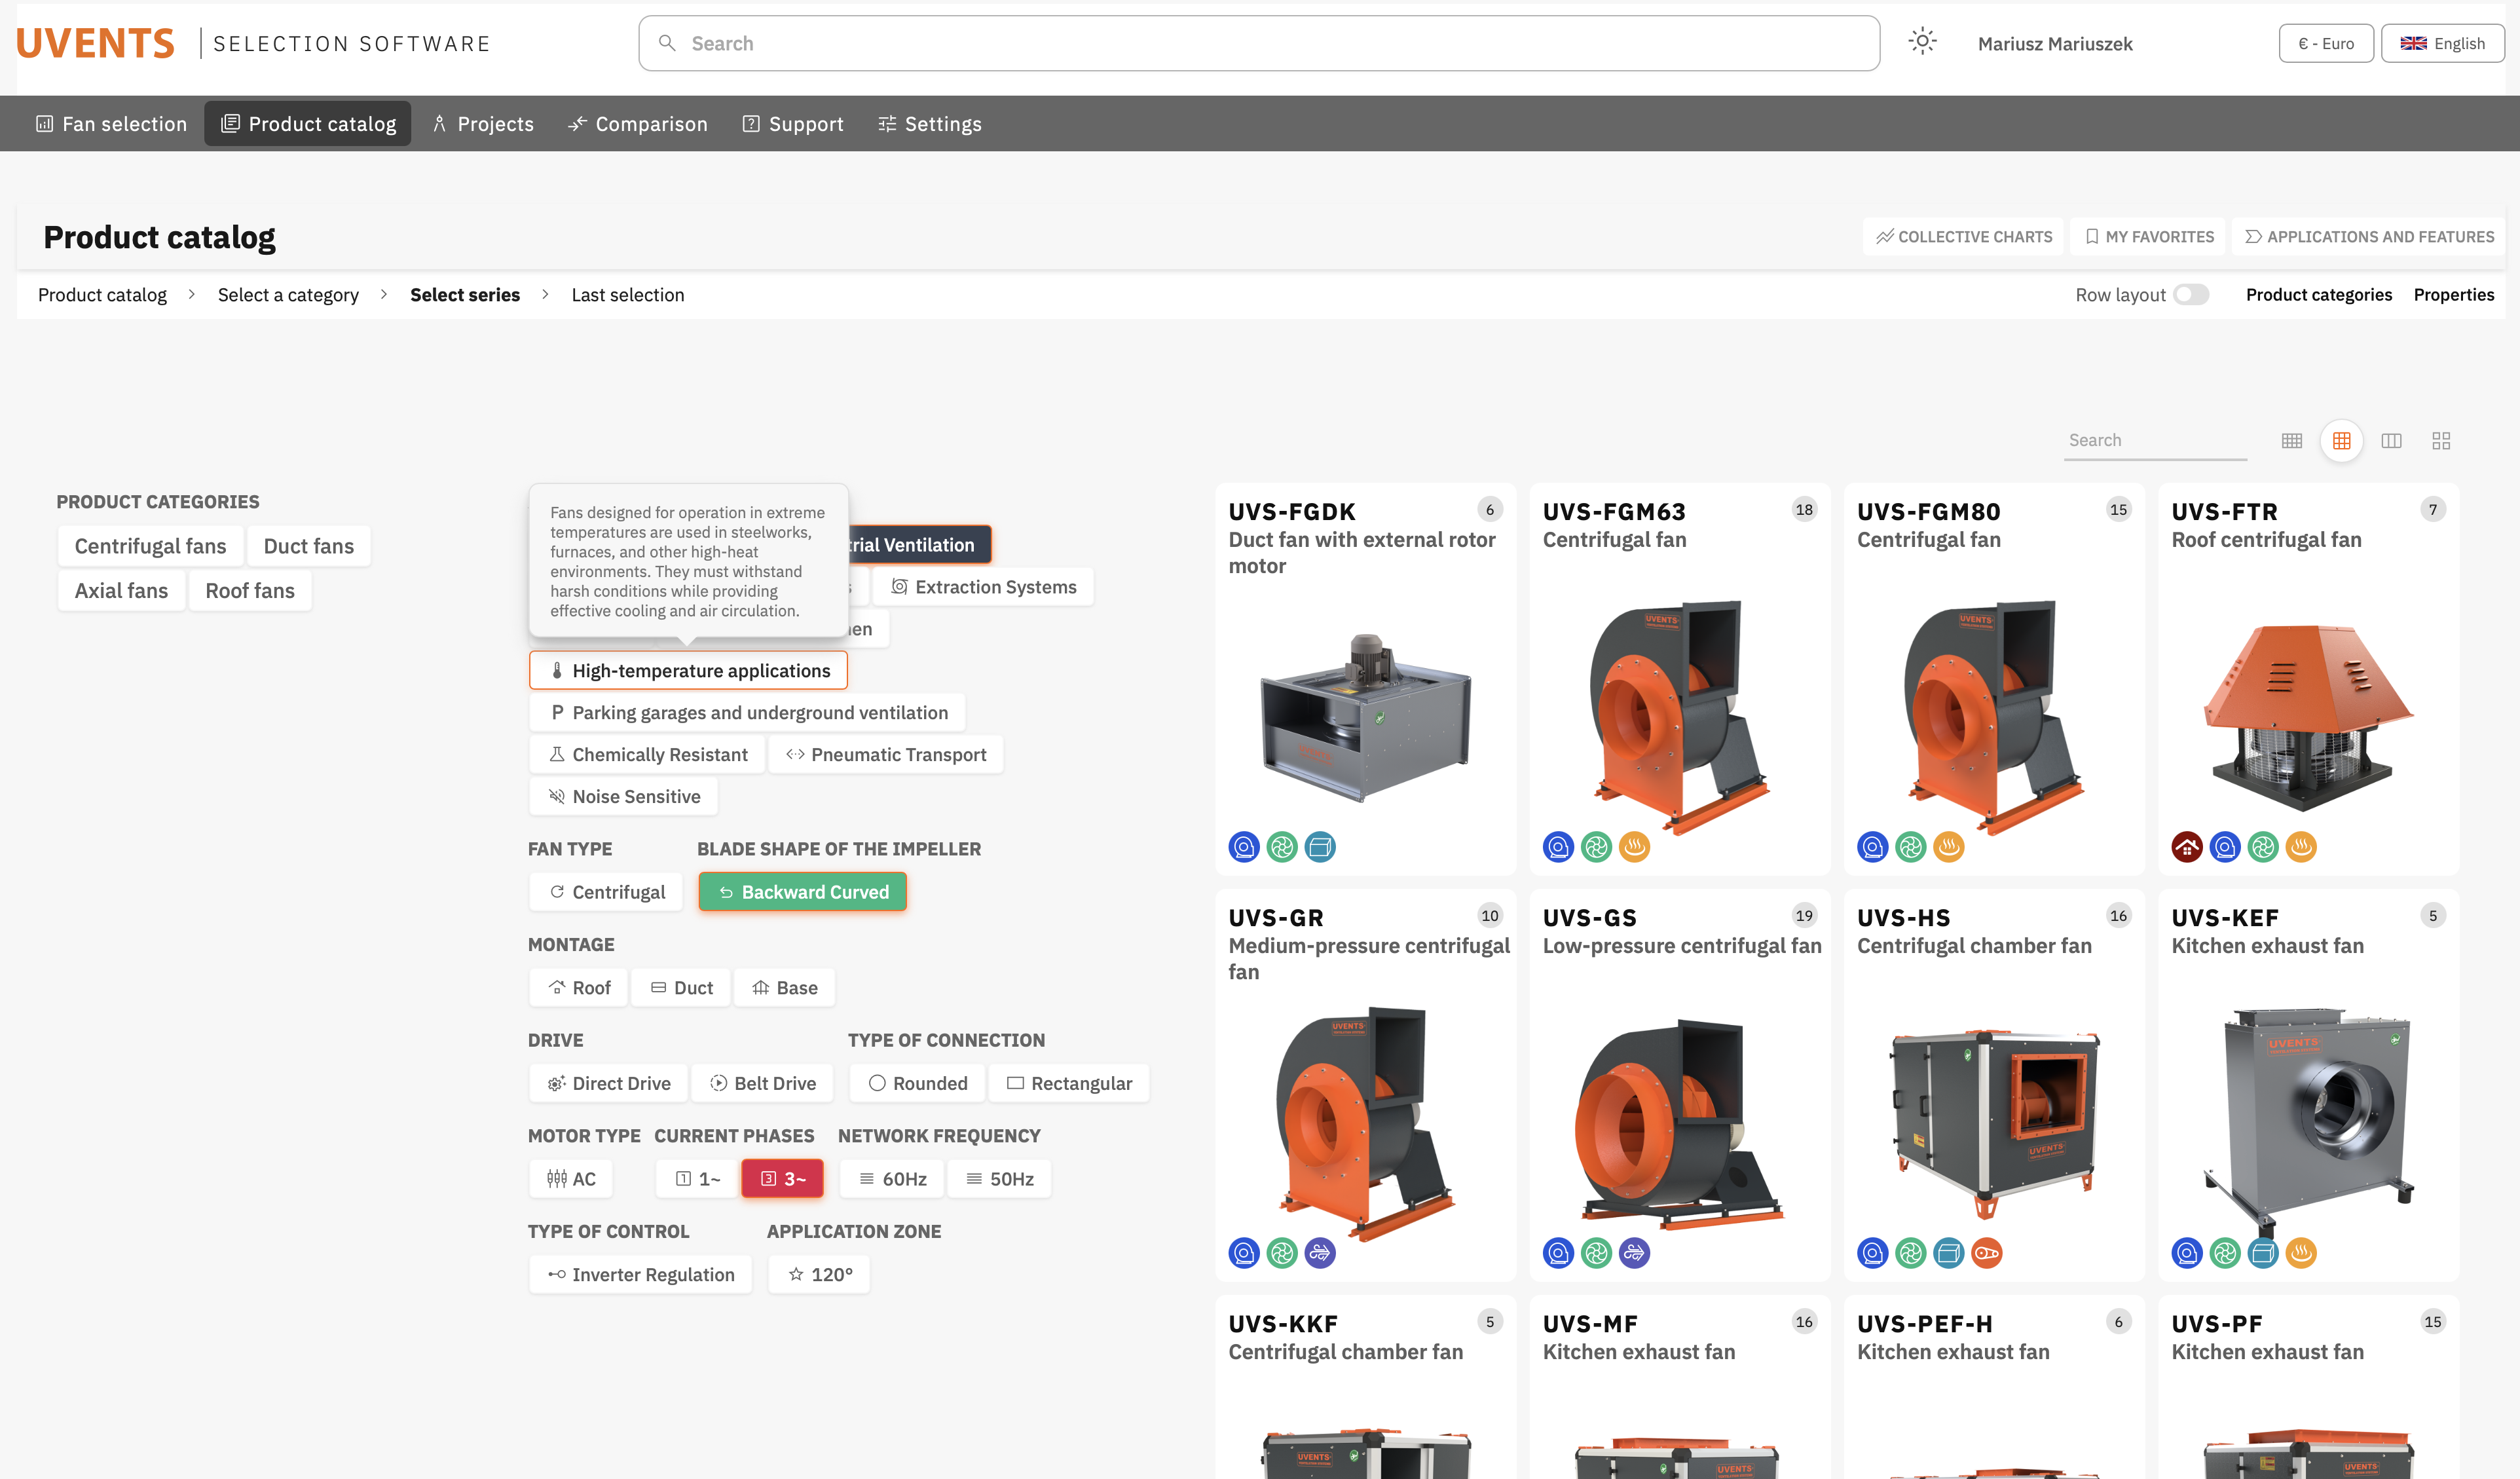Enable the Inverter Regulation control filter

pos(641,1275)
